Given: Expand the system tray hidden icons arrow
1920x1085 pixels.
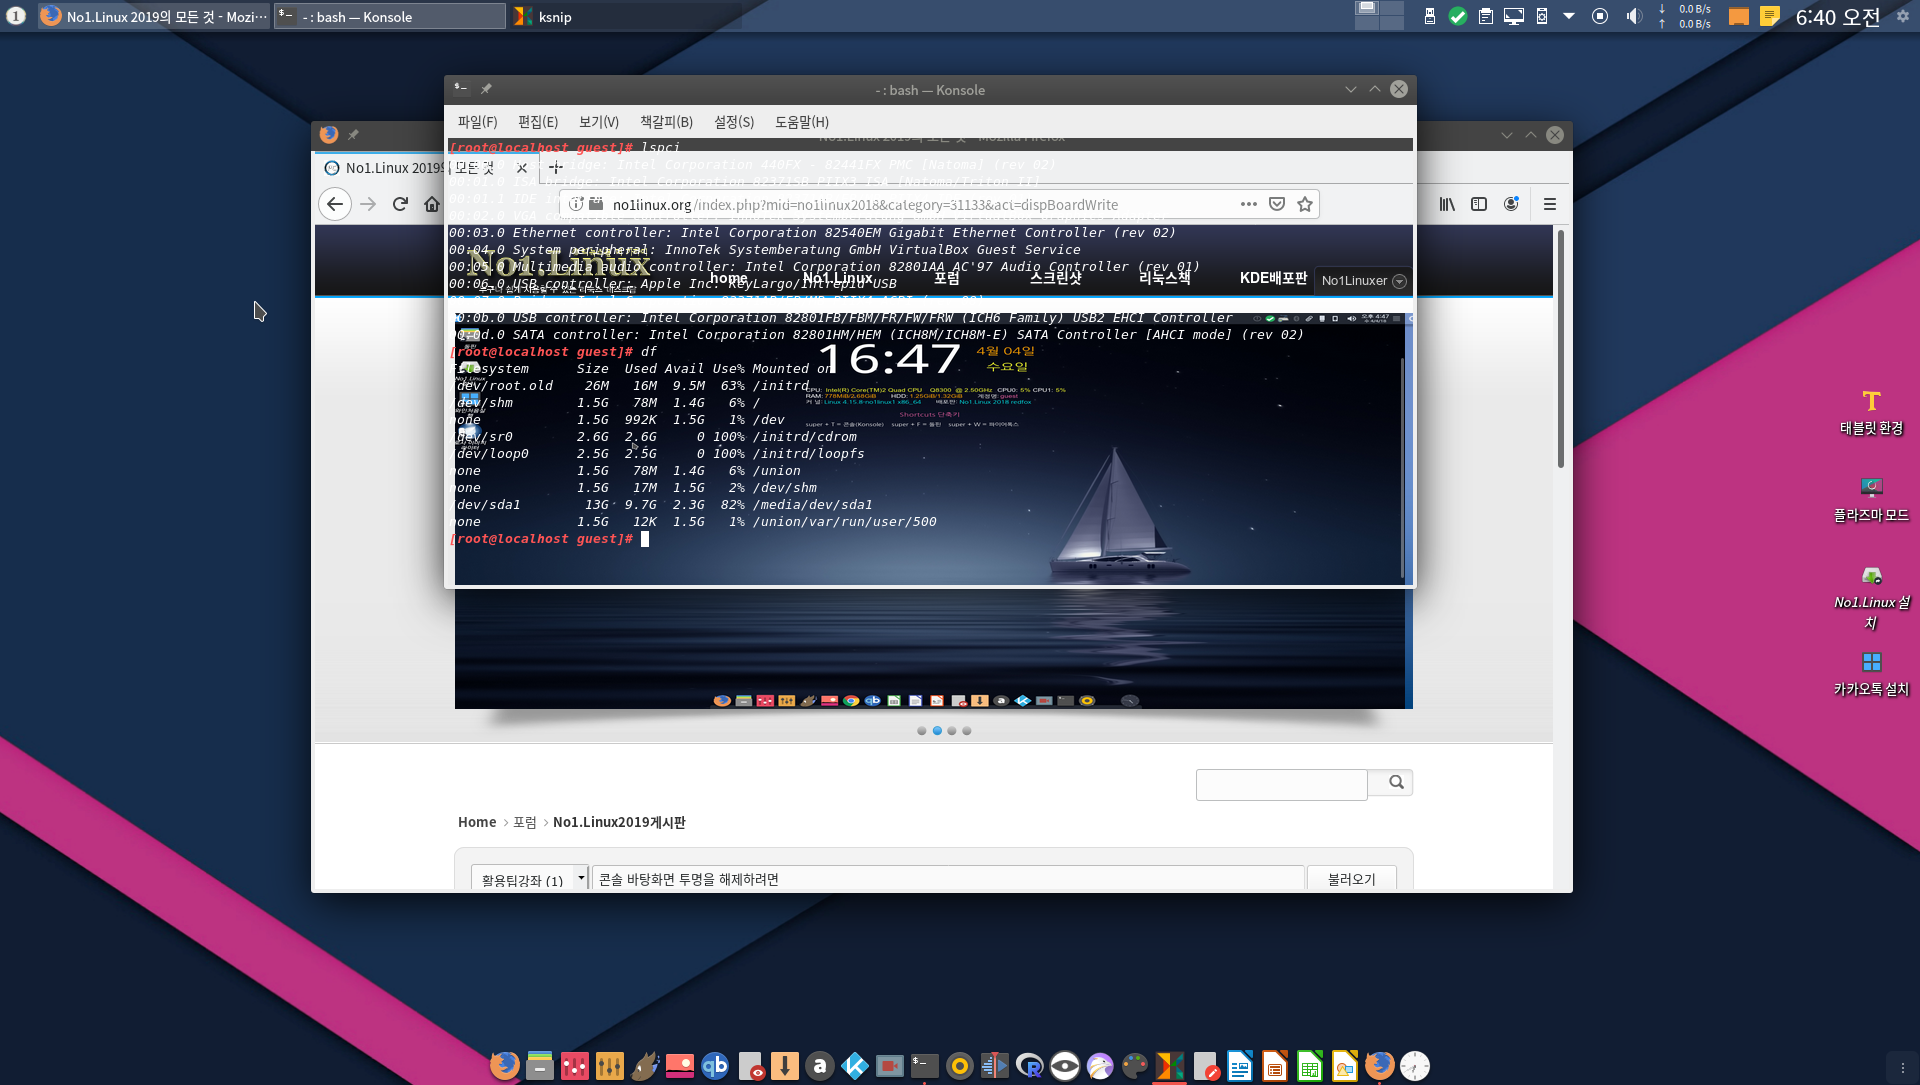Looking at the screenshot, I should pyautogui.click(x=1569, y=16).
